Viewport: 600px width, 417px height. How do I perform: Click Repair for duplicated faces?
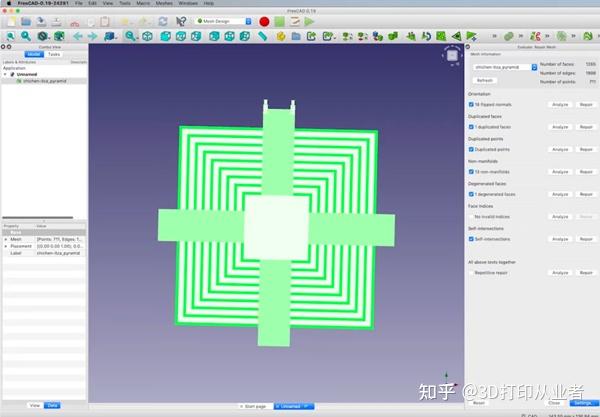(x=586, y=127)
